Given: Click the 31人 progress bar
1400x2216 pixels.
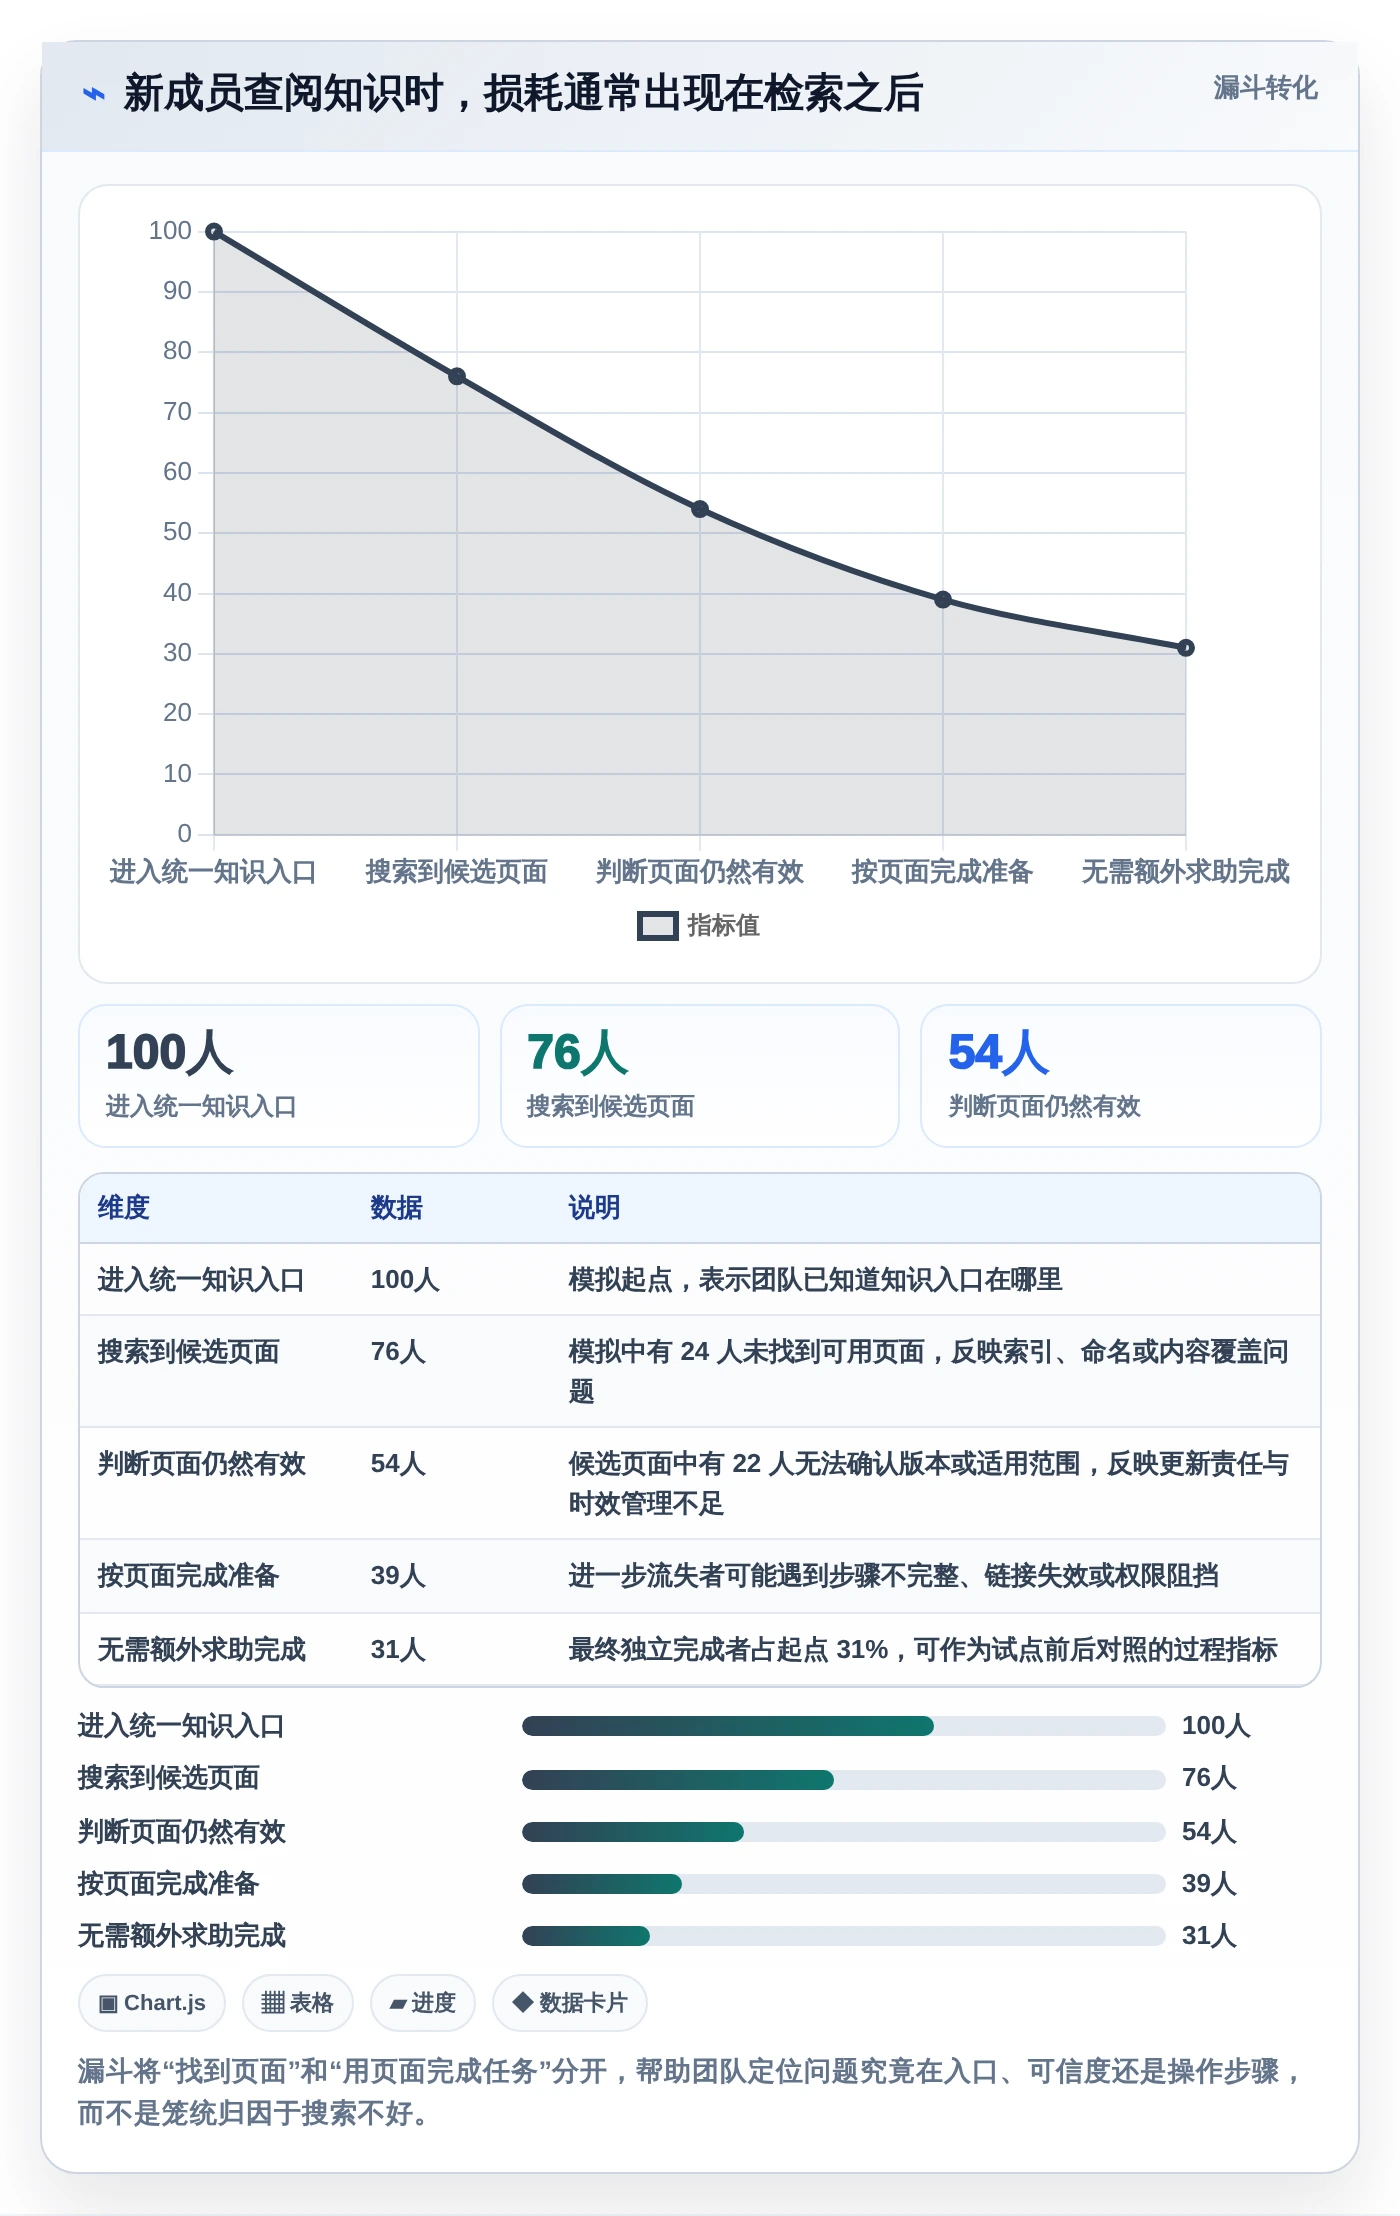Looking at the screenshot, I should pyautogui.click(x=844, y=1936).
